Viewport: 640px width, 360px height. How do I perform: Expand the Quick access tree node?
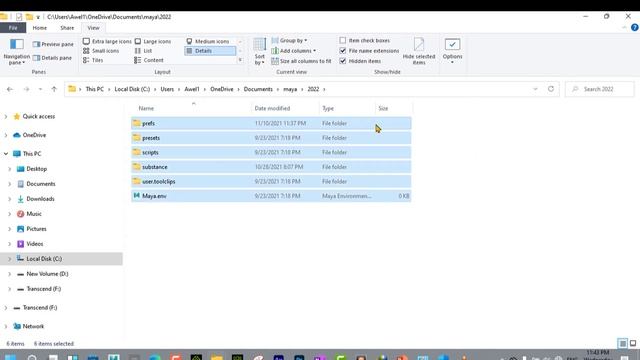(x=6, y=116)
